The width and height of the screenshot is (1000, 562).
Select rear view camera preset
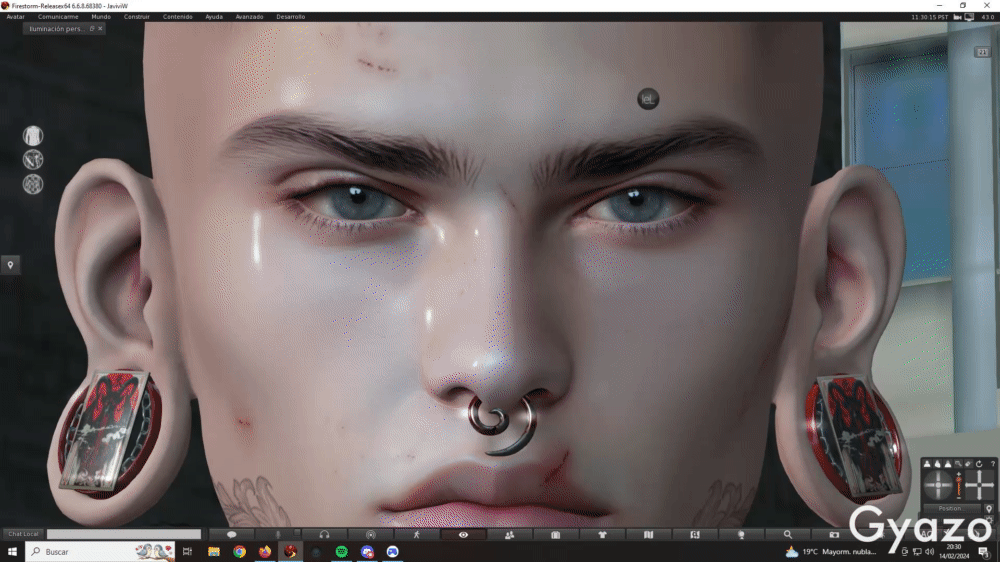coord(948,464)
